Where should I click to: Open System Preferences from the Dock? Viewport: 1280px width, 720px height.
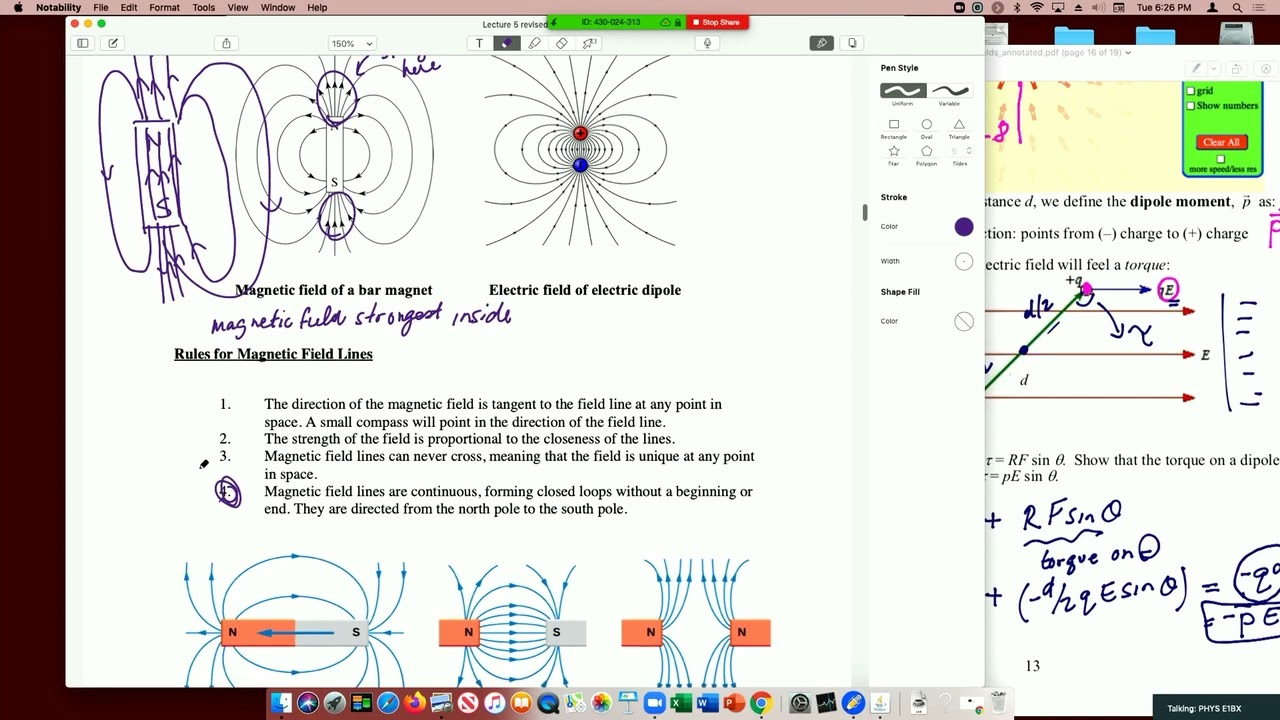pyautogui.click(x=799, y=703)
